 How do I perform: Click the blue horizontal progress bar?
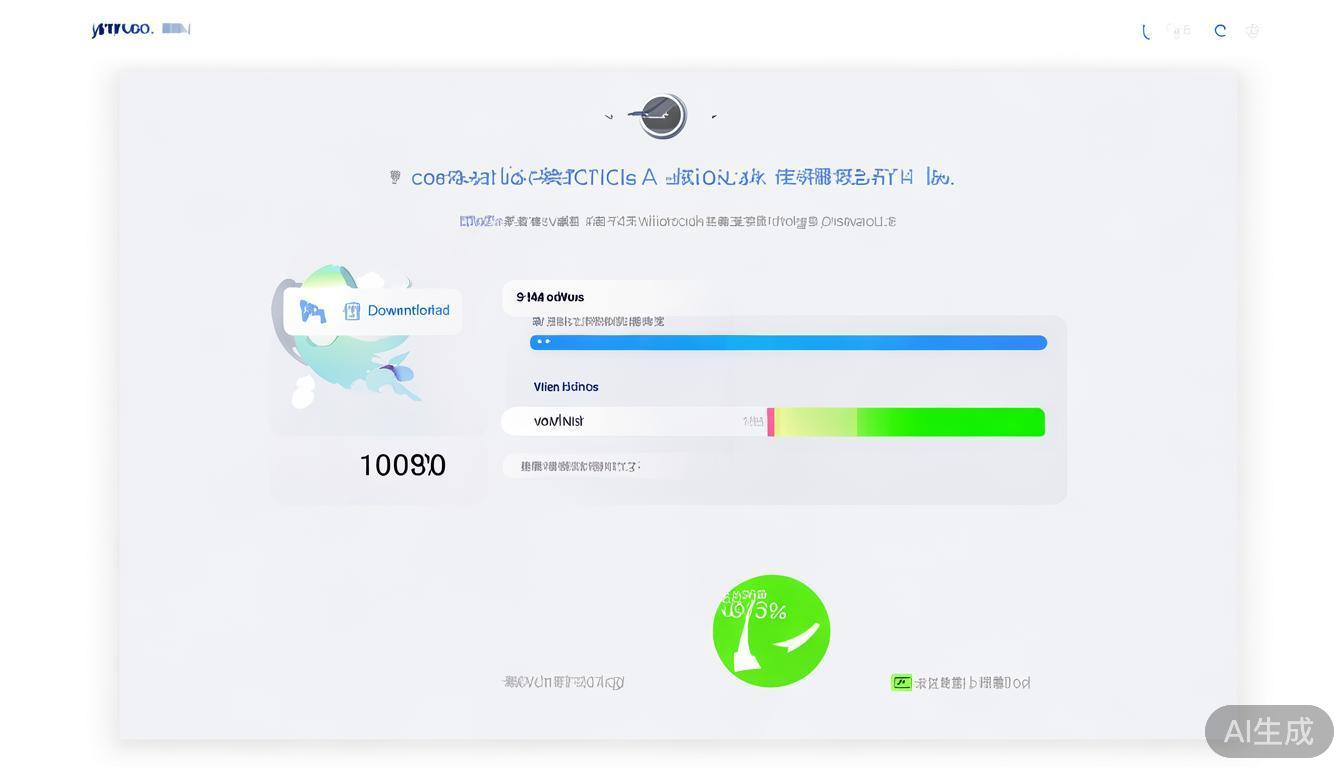788,343
